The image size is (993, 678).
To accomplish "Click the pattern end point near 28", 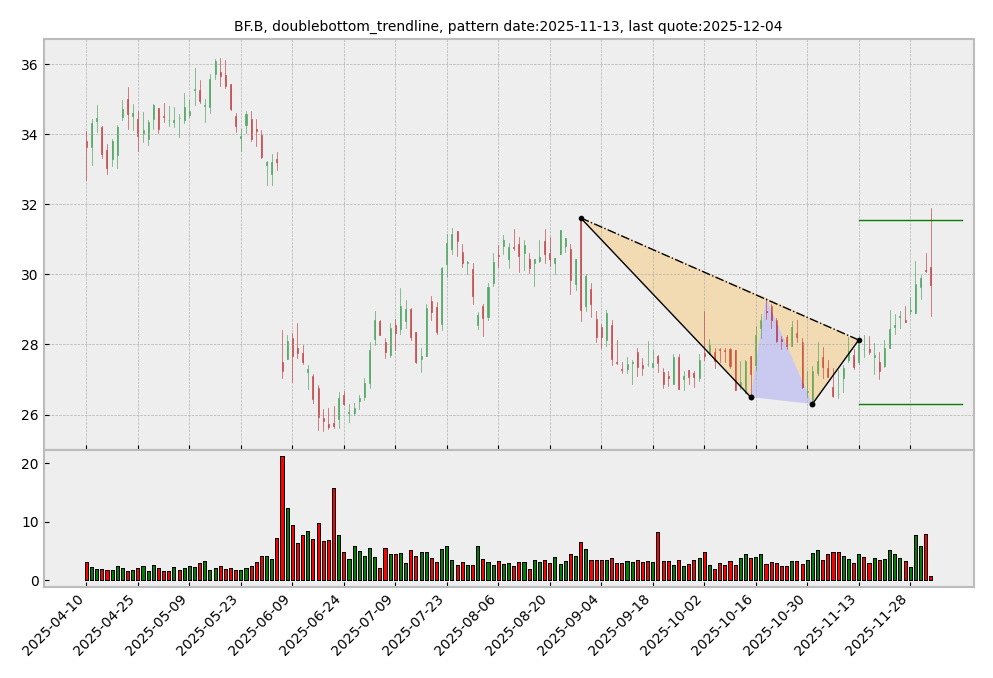I will (859, 340).
